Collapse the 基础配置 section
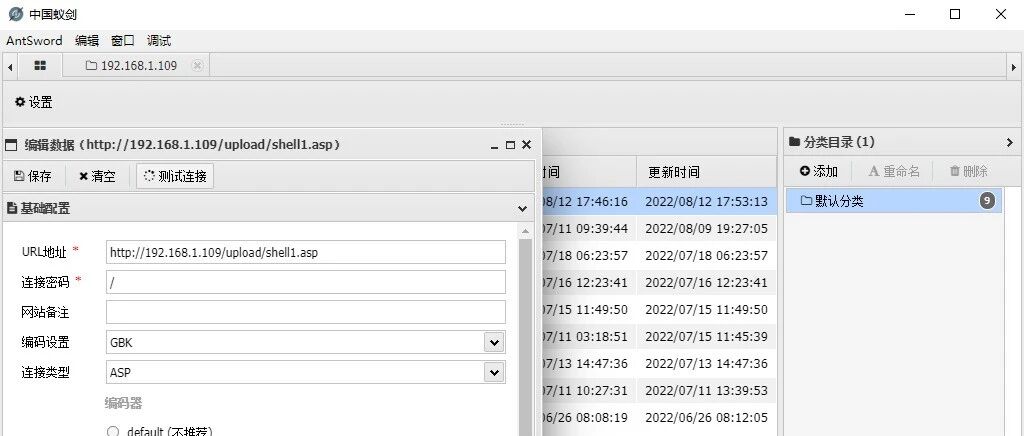Image resolution: width=1024 pixels, height=436 pixels. (522, 209)
